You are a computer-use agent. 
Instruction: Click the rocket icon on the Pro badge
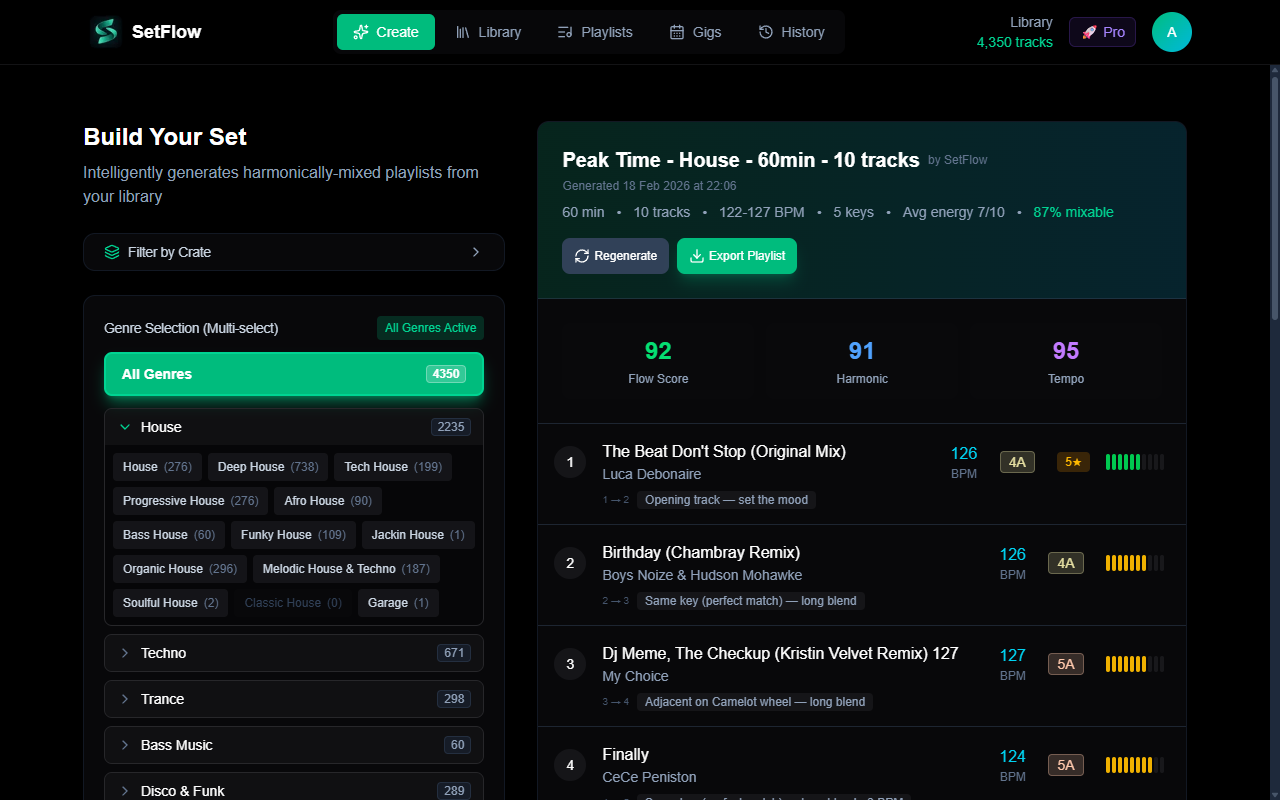(x=1088, y=31)
